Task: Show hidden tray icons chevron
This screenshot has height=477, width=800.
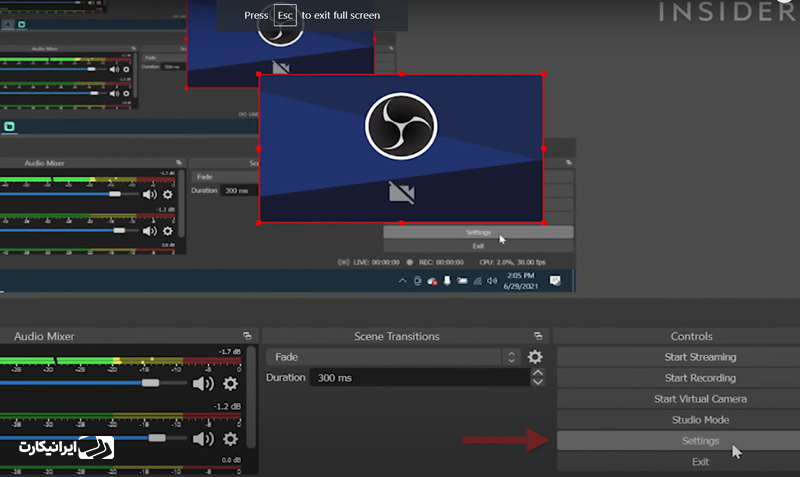Action: (x=403, y=281)
